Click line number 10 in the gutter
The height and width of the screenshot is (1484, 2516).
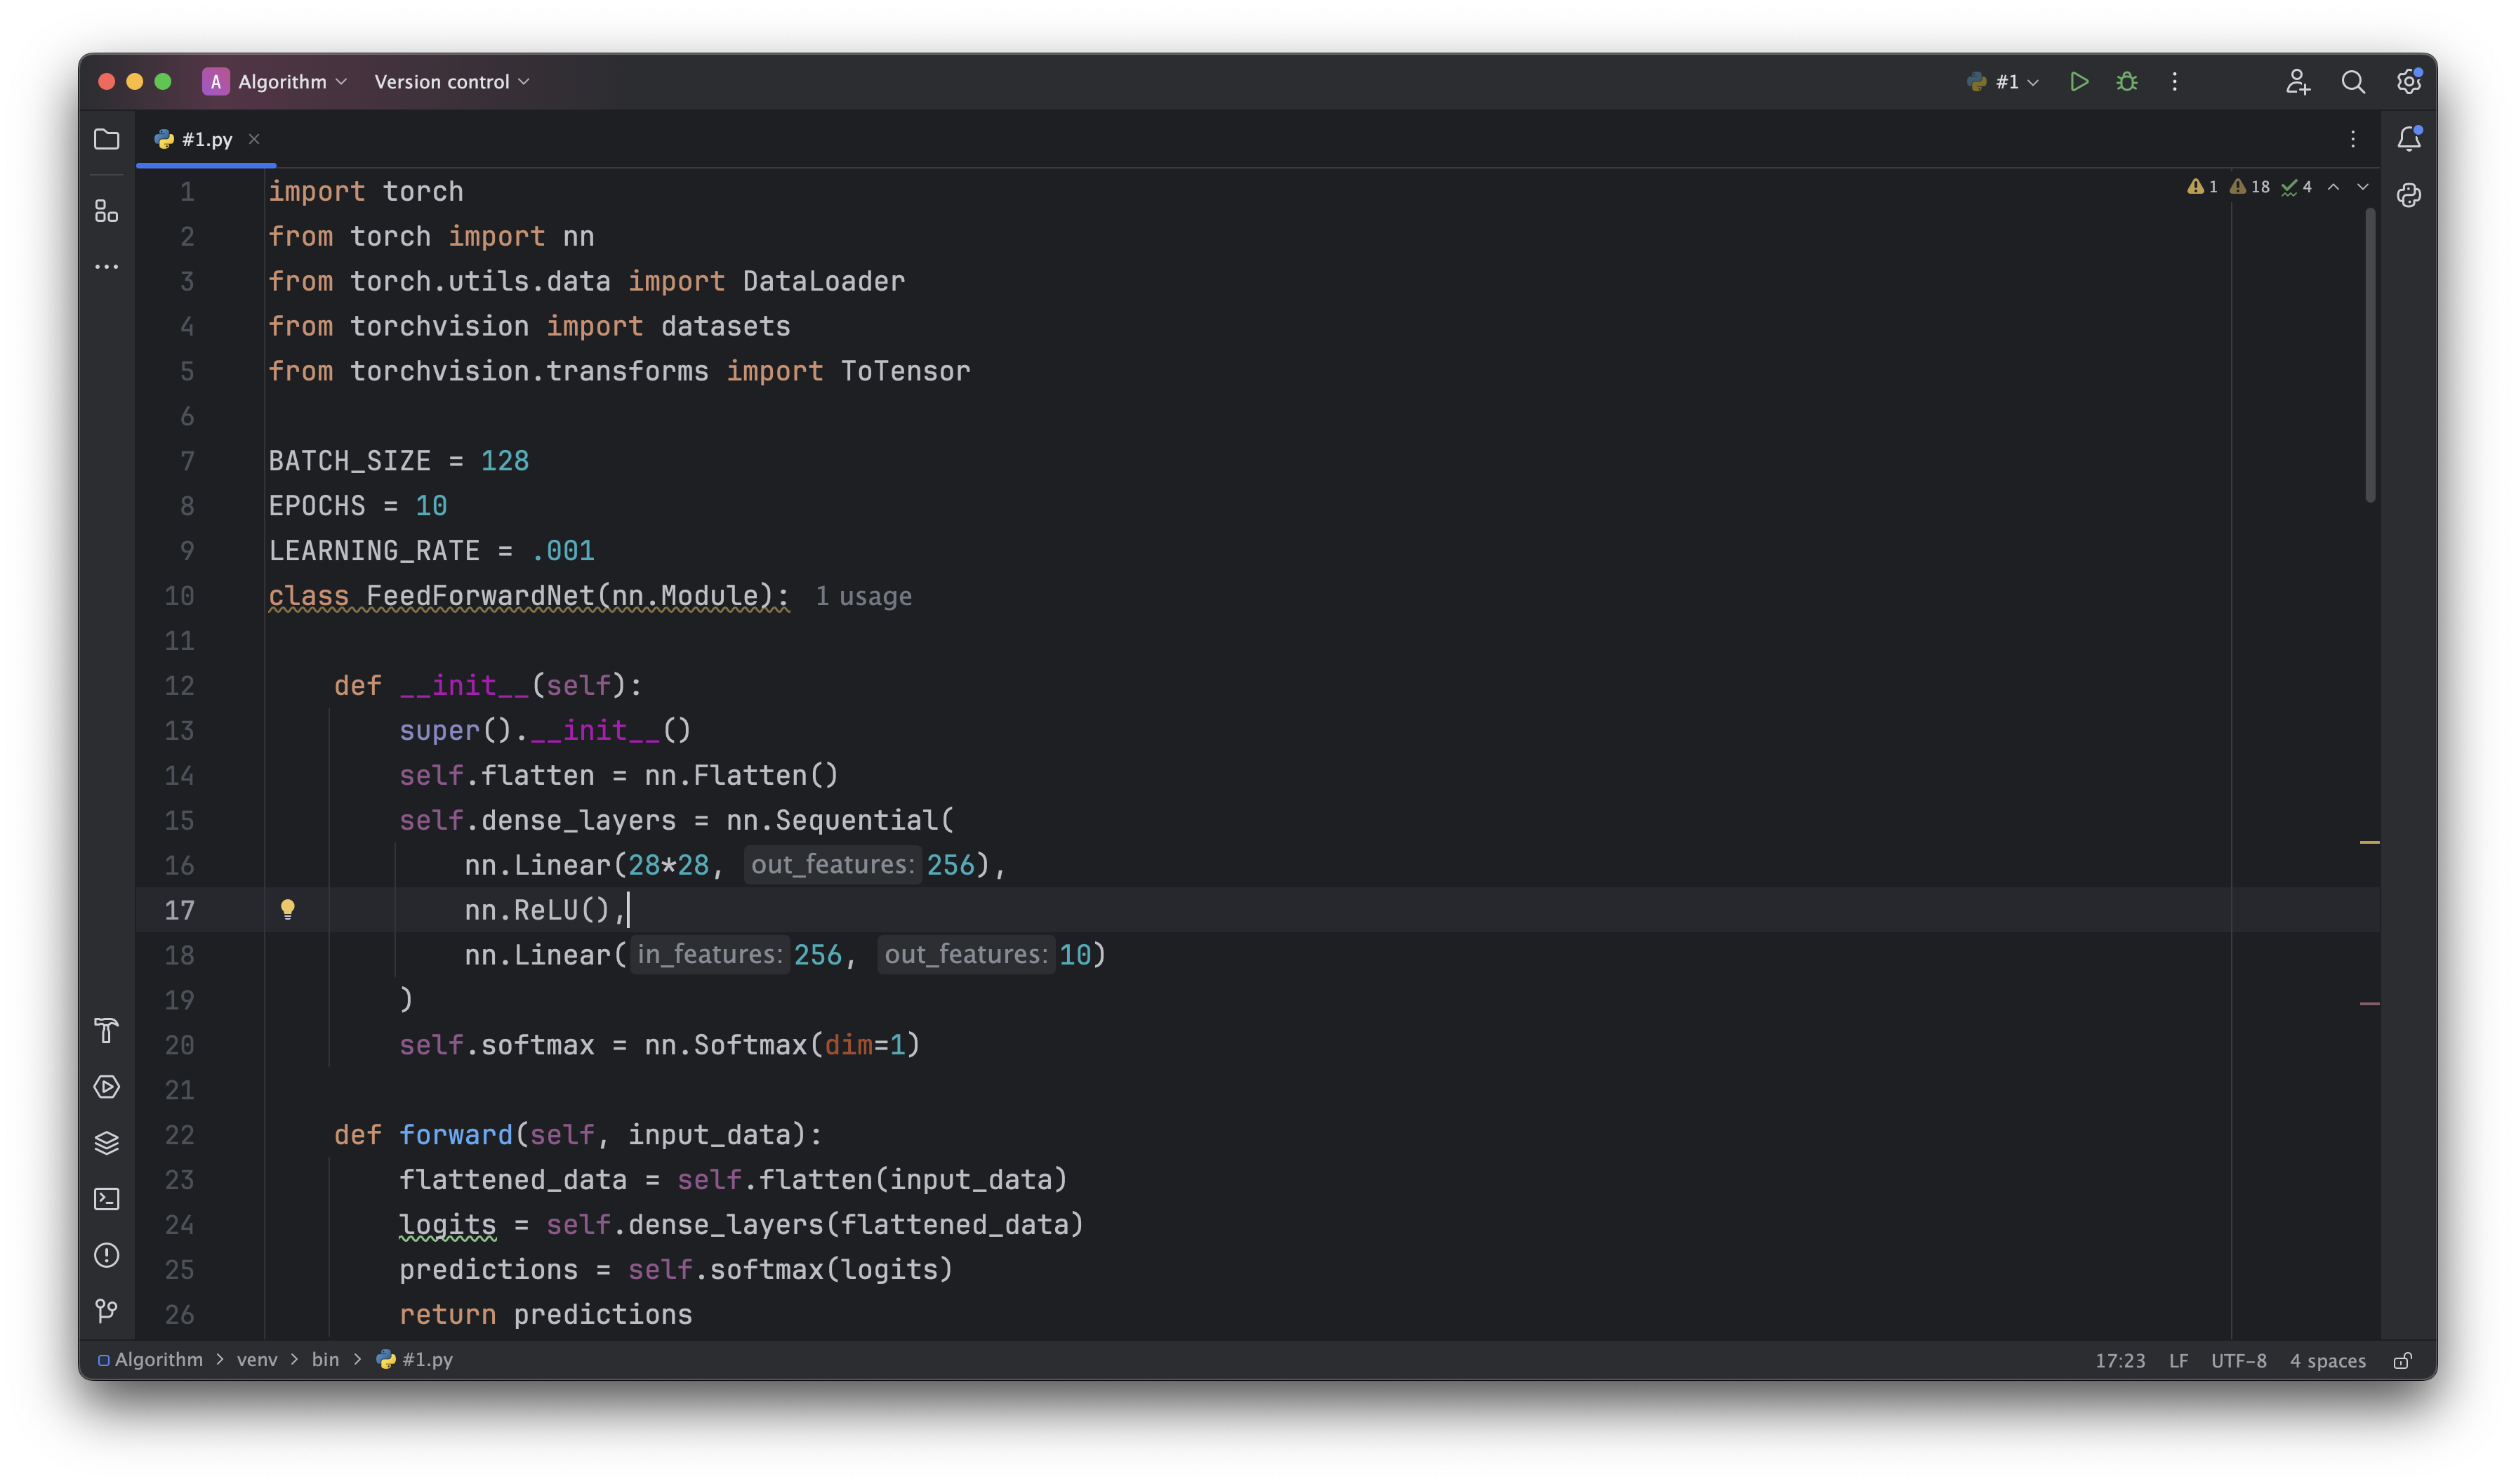pos(179,596)
